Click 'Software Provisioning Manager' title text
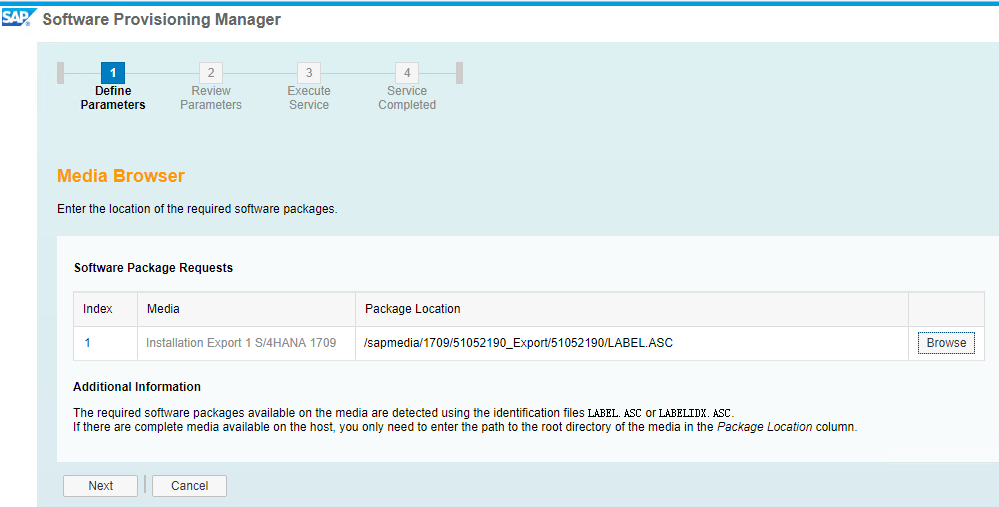Viewport: 999px width, 507px height. point(162,19)
